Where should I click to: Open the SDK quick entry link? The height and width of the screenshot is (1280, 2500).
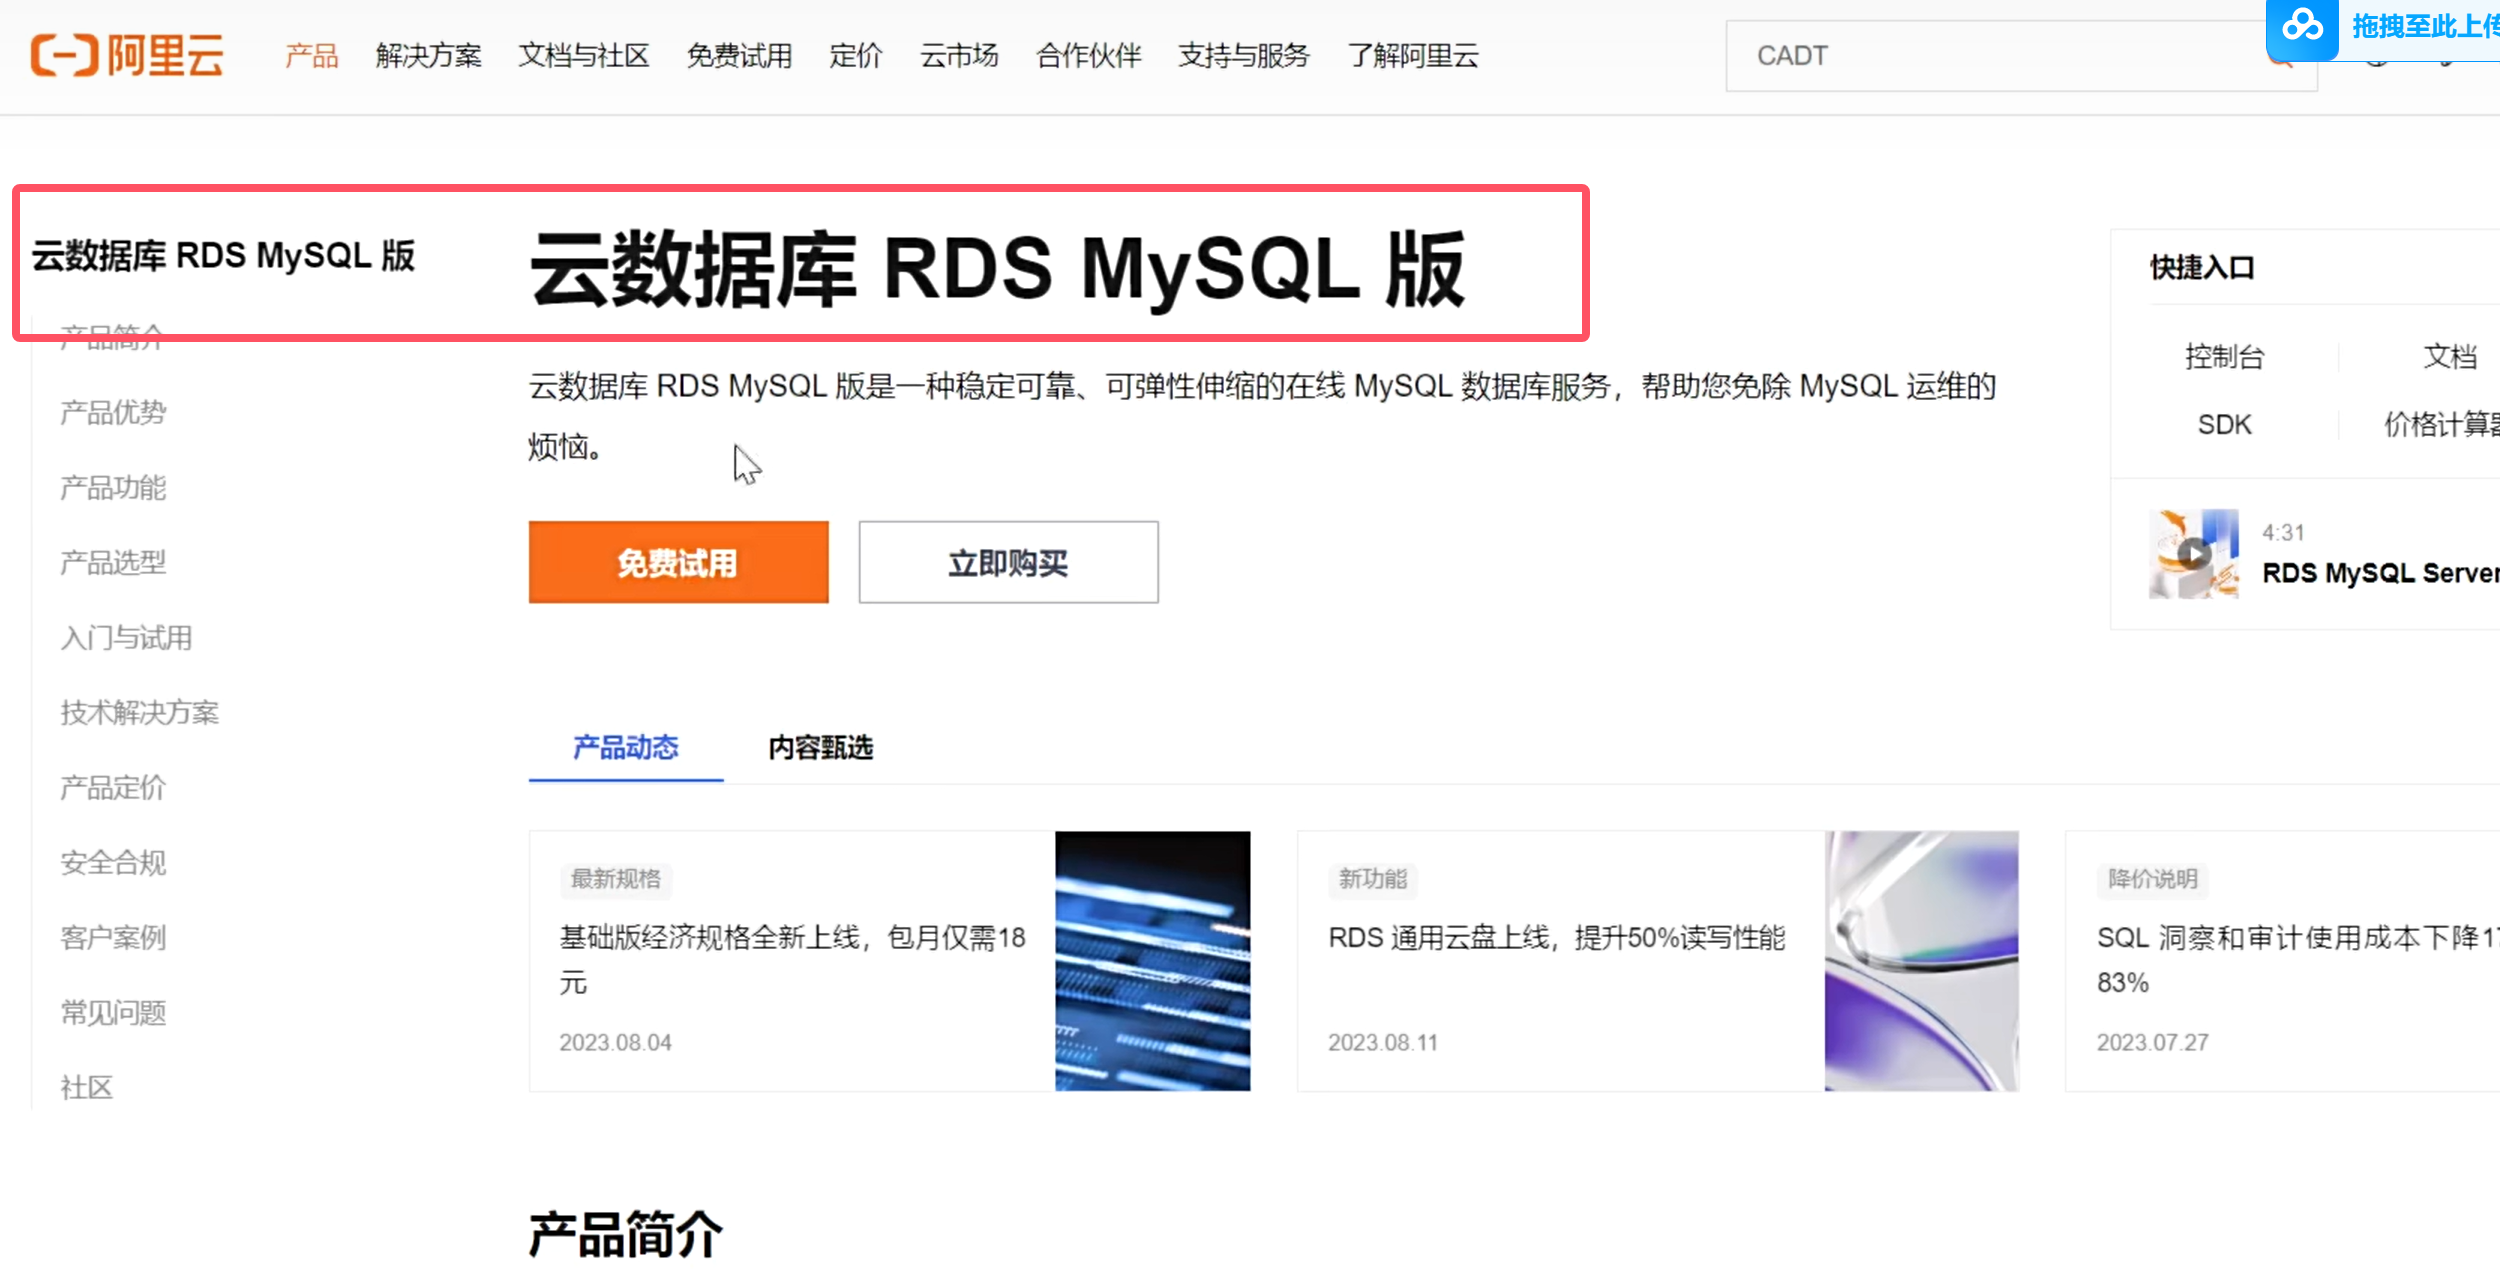pyautogui.click(x=2224, y=425)
